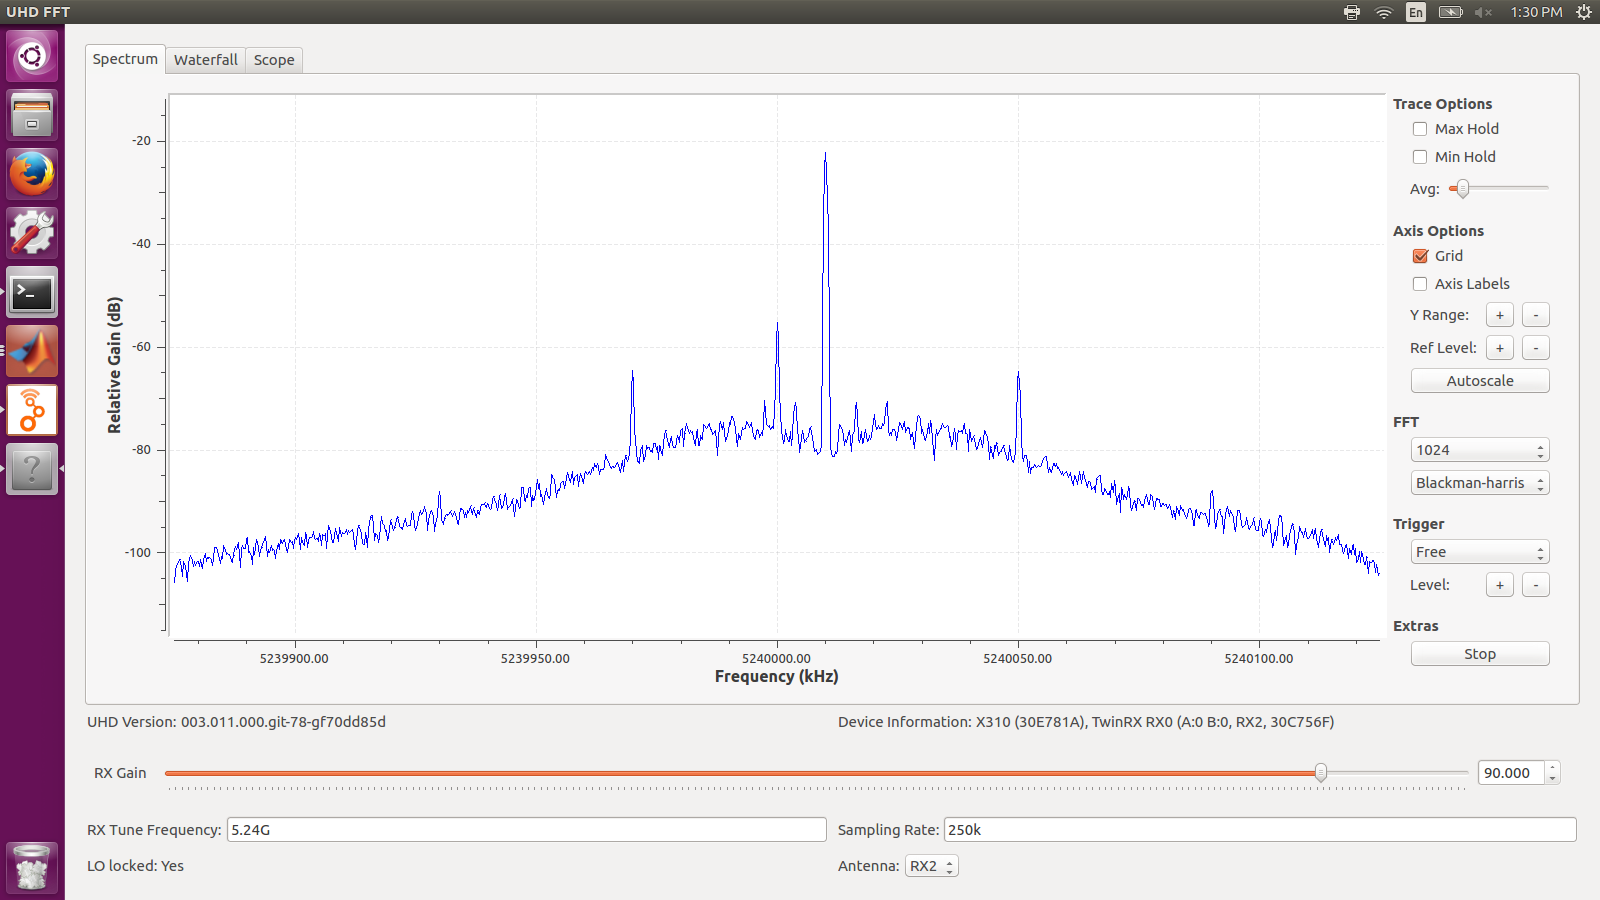Uncheck the Grid checkbox
1600x900 pixels.
tap(1420, 256)
